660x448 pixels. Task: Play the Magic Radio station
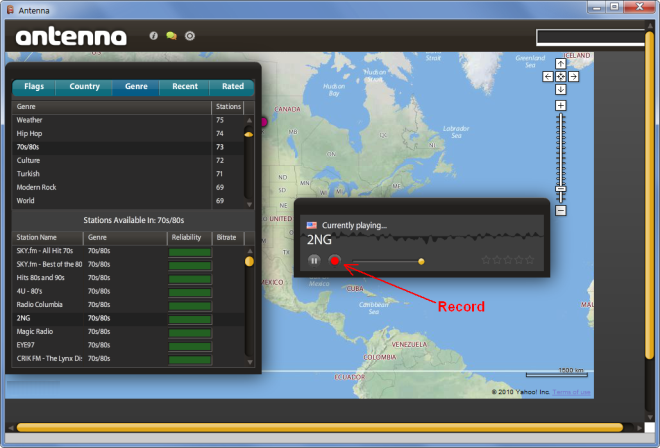click(128, 332)
